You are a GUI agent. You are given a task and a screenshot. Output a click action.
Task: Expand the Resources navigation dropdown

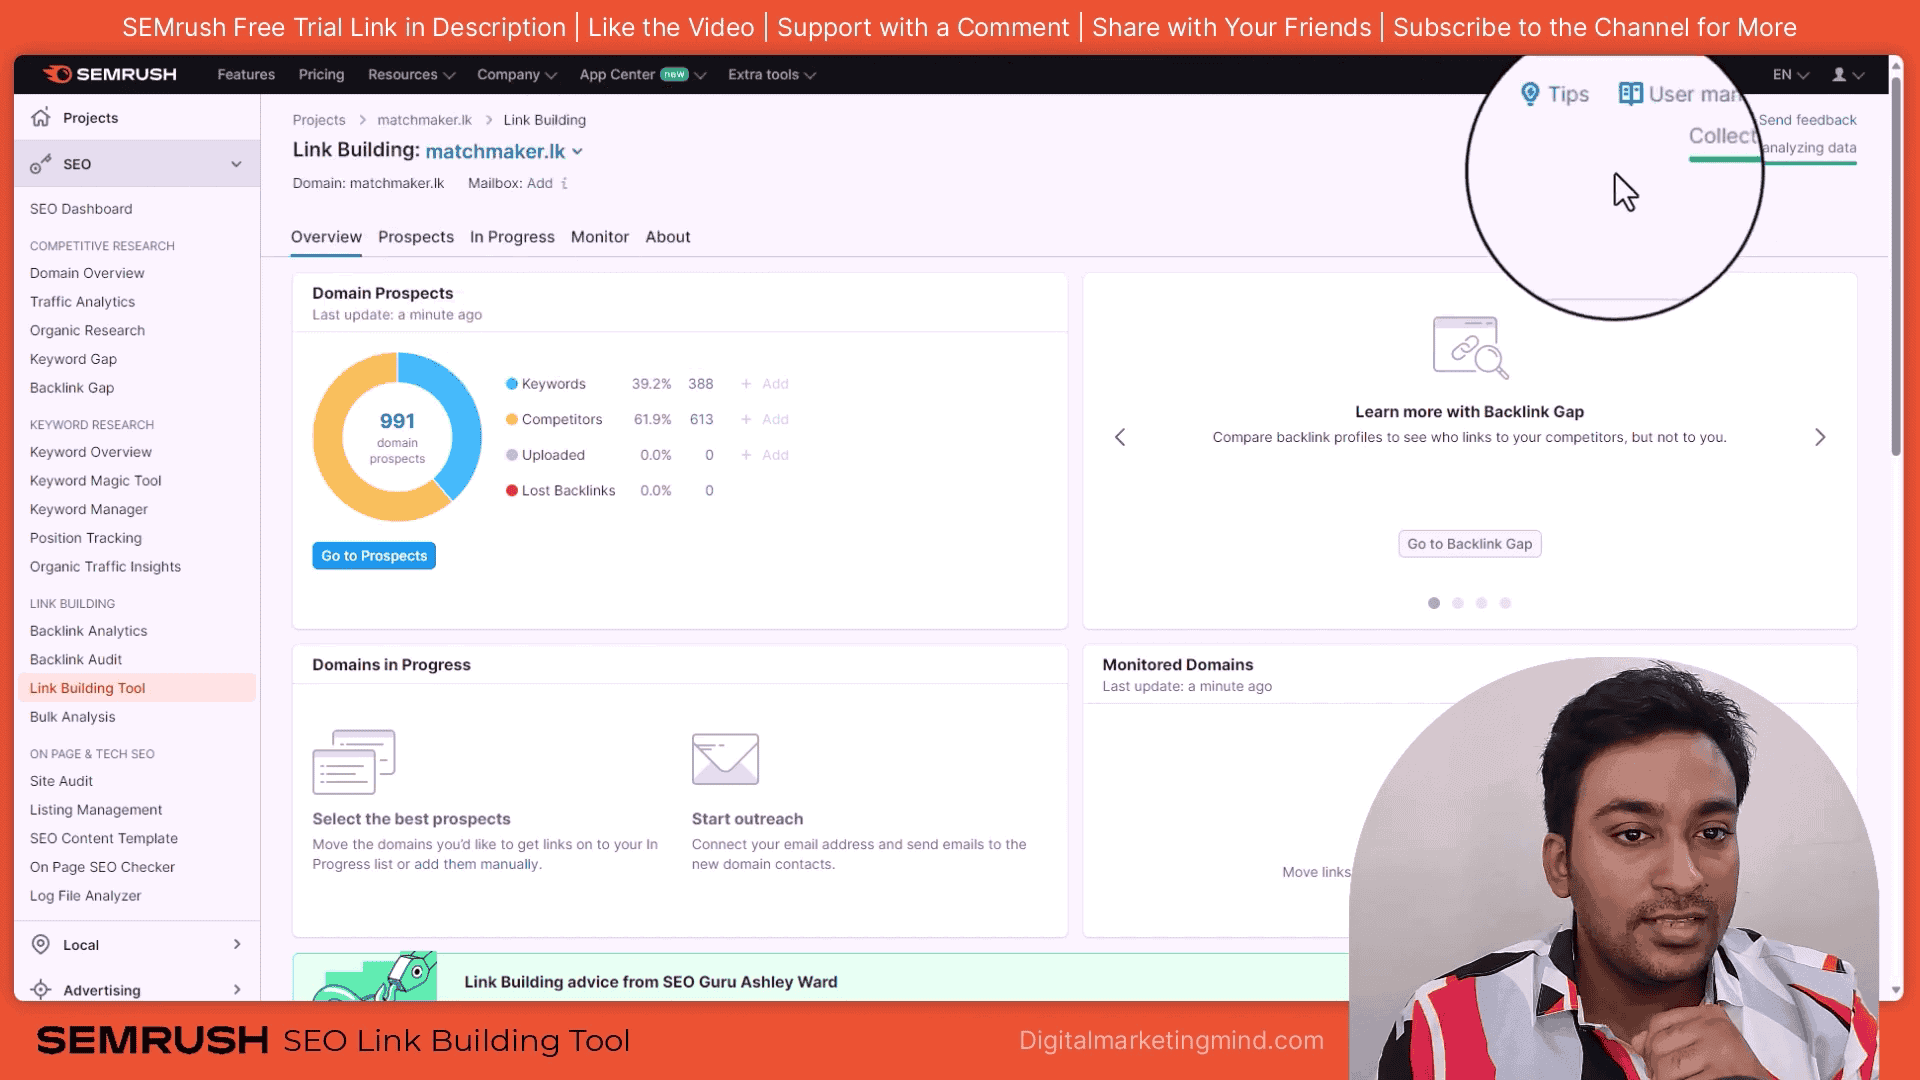point(410,74)
